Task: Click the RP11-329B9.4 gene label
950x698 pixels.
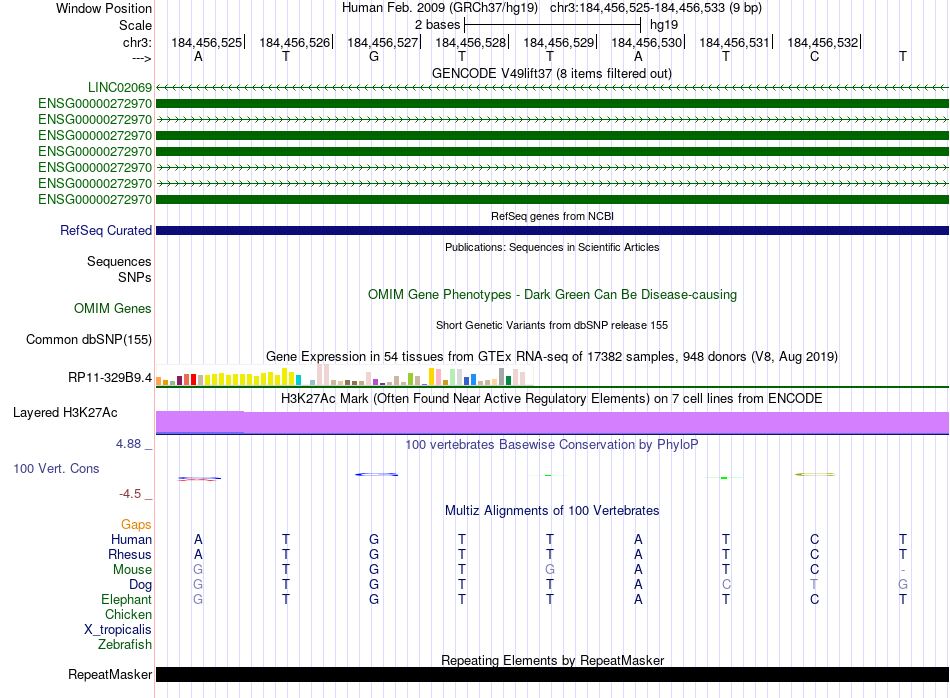Action: coord(110,377)
